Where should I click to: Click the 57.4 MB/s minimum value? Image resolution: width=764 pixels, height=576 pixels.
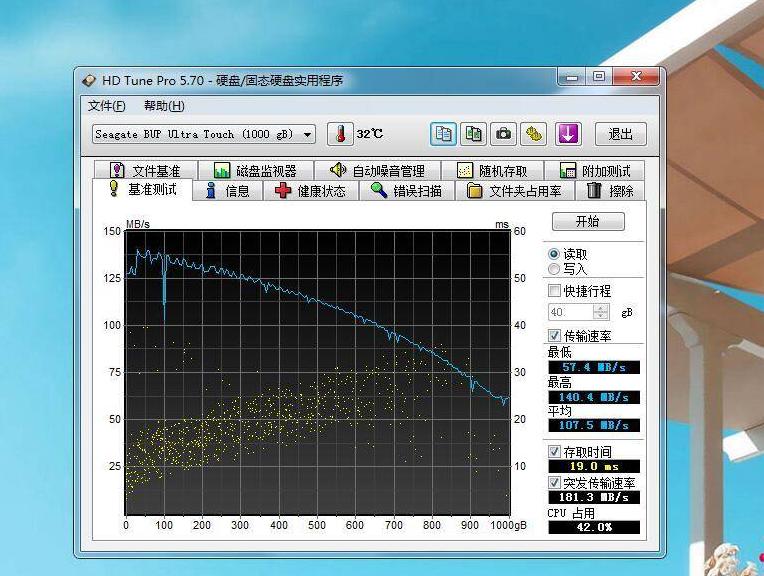594,367
